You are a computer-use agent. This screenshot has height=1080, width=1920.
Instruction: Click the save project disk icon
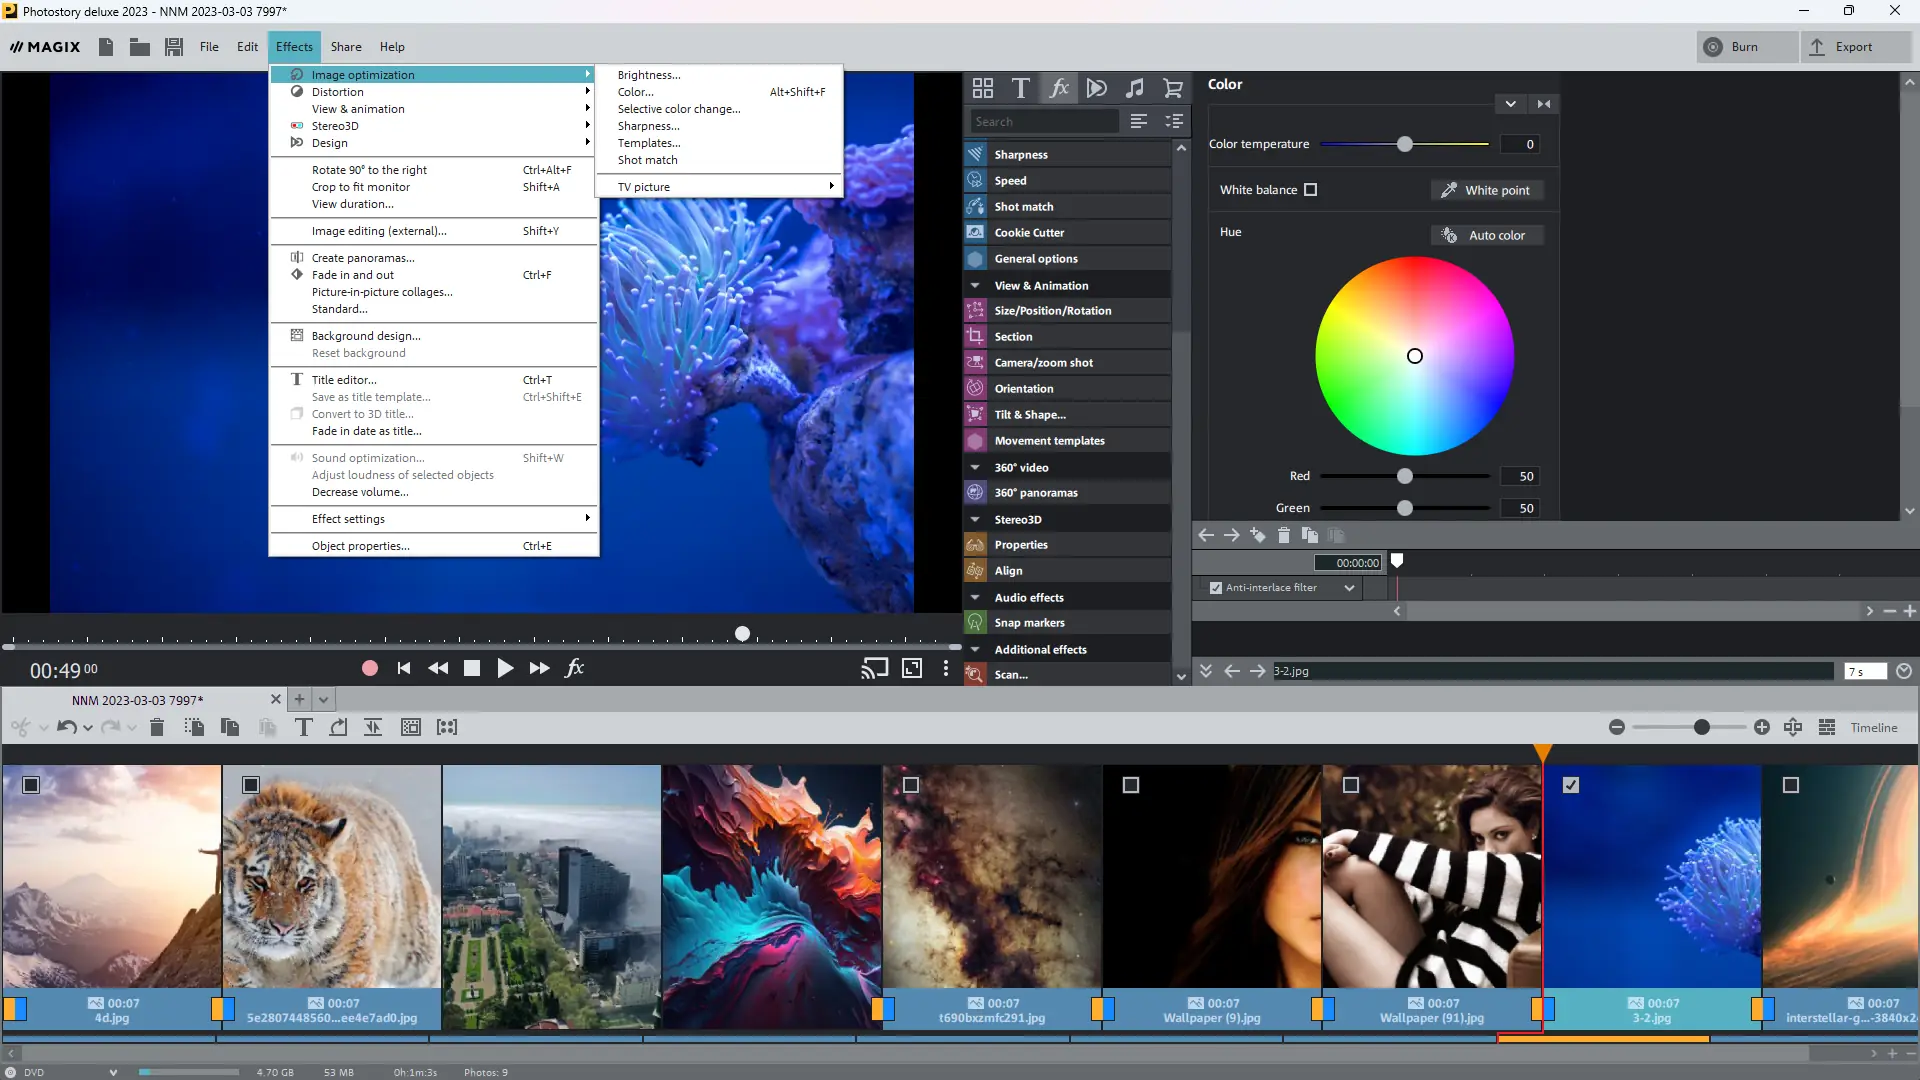pos(174,47)
